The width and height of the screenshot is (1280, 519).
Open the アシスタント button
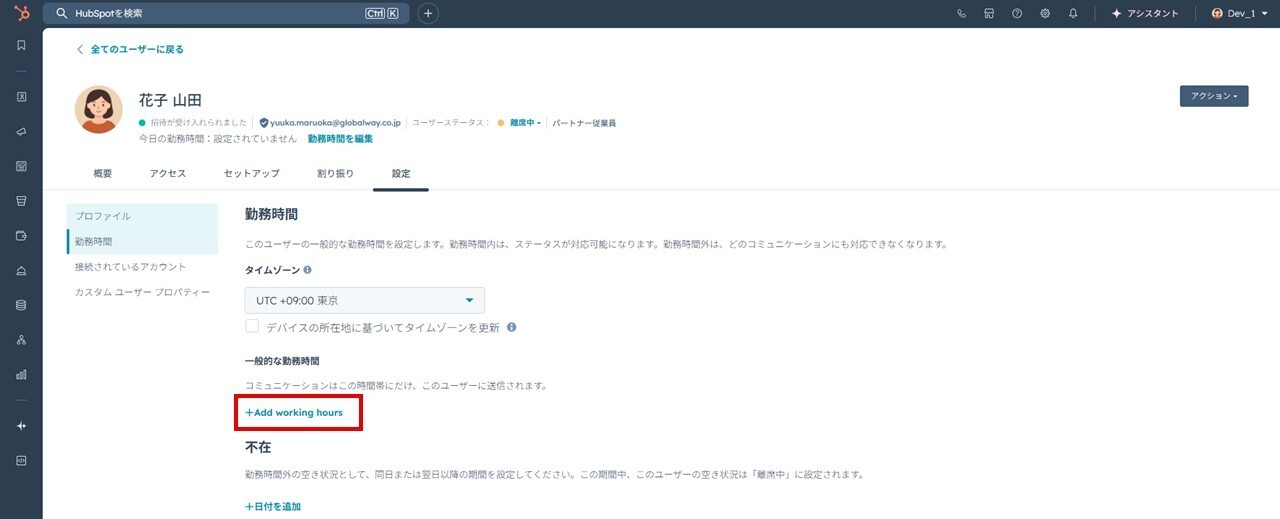point(1145,13)
